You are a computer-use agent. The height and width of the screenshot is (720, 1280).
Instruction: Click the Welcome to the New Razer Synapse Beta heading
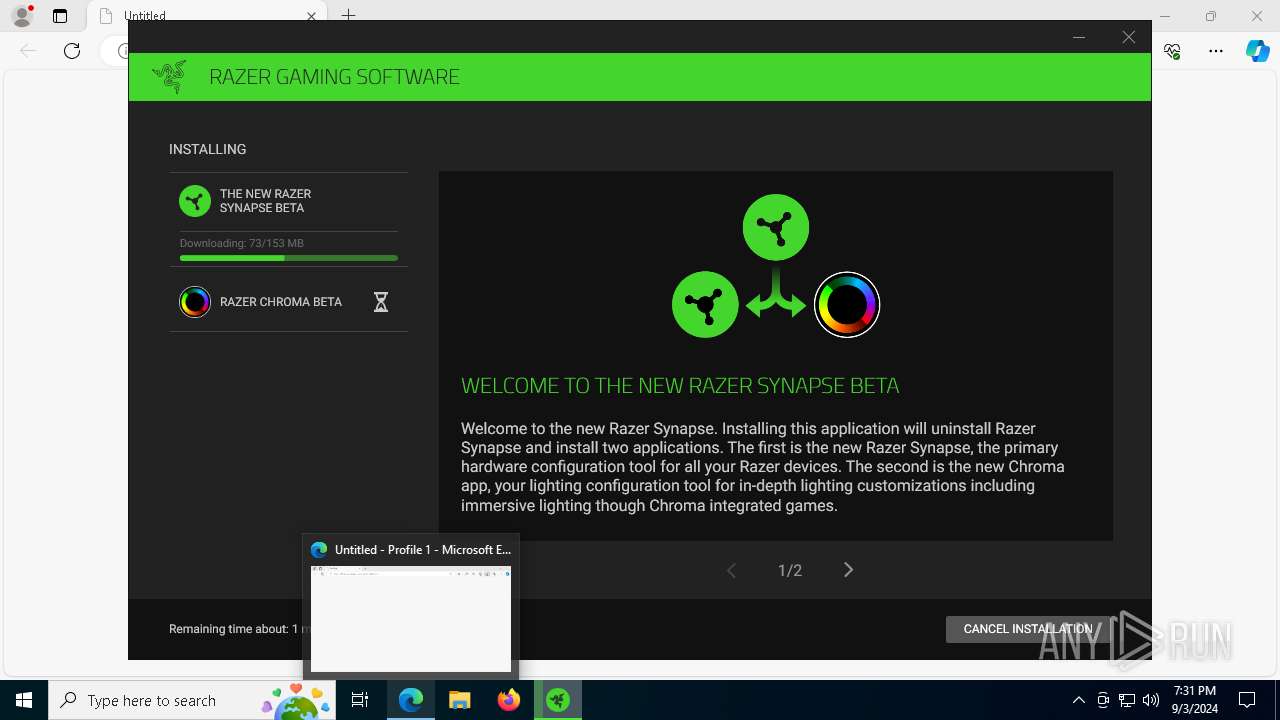pyautogui.click(x=680, y=385)
